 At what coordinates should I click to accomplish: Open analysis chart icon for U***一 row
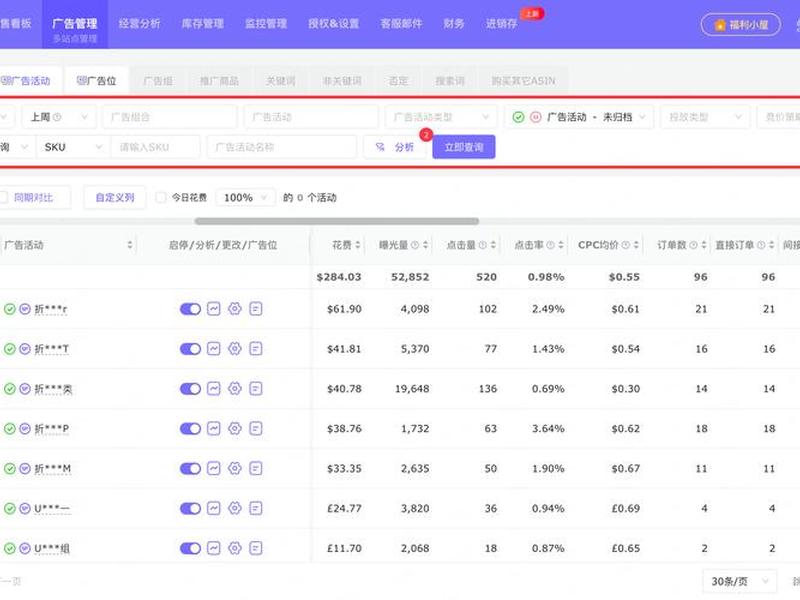214,508
